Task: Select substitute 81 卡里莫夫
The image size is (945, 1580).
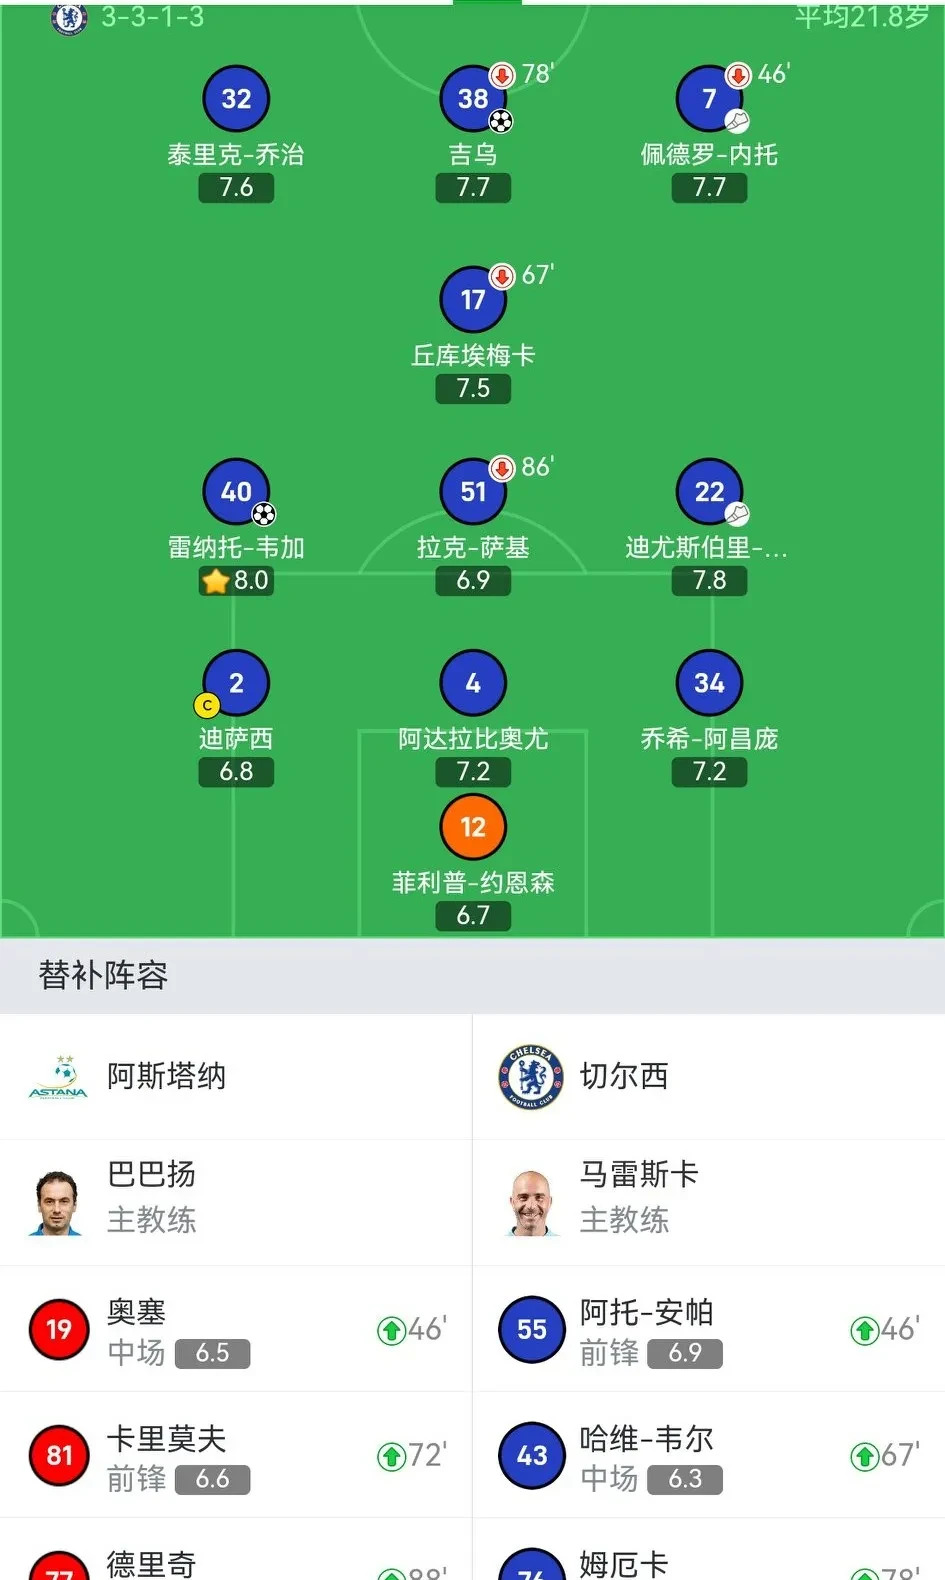Action: coord(236,1456)
